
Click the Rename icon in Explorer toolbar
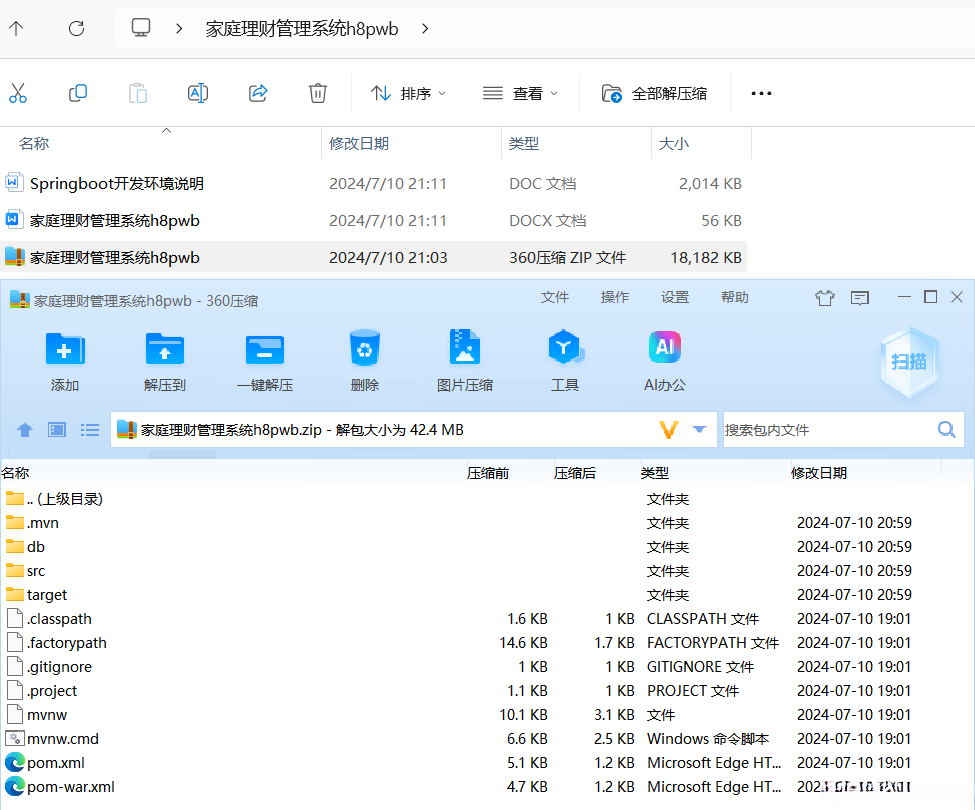198,93
